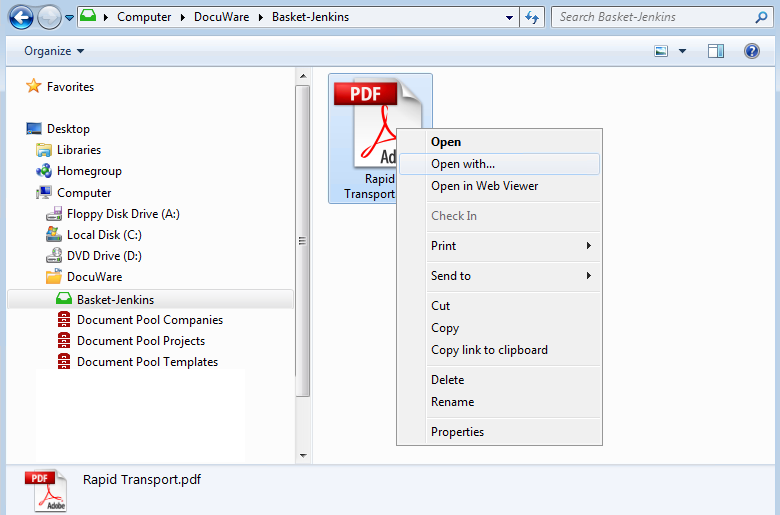Click the Libraries folder icon
This screenshot has height=515, width=780.
click(44, 150)
